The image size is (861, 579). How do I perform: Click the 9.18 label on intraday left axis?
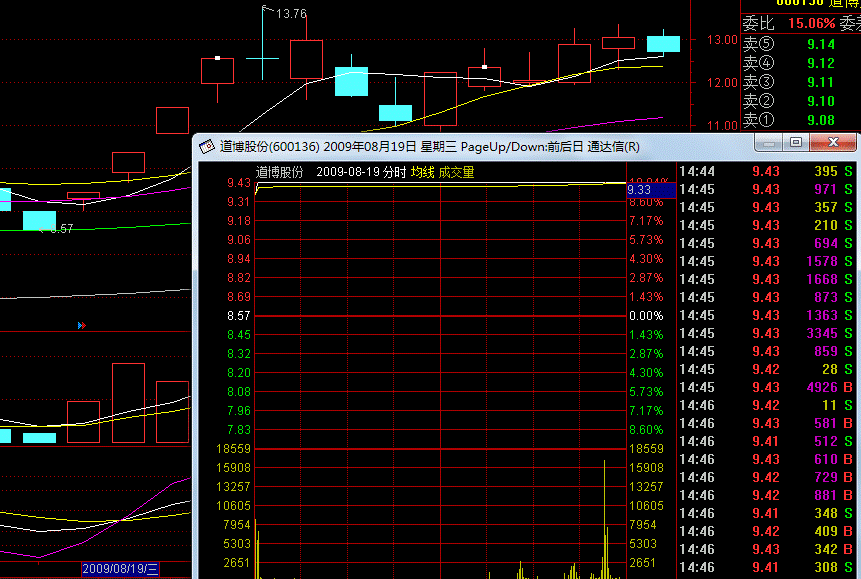(238, 221)
